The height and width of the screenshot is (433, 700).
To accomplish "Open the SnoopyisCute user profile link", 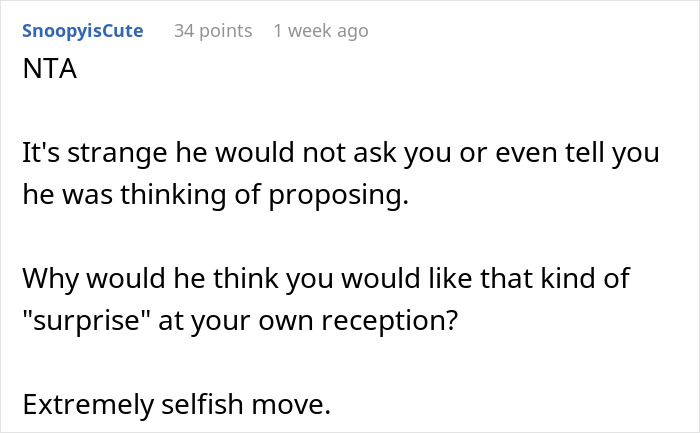I will (82, 31).
